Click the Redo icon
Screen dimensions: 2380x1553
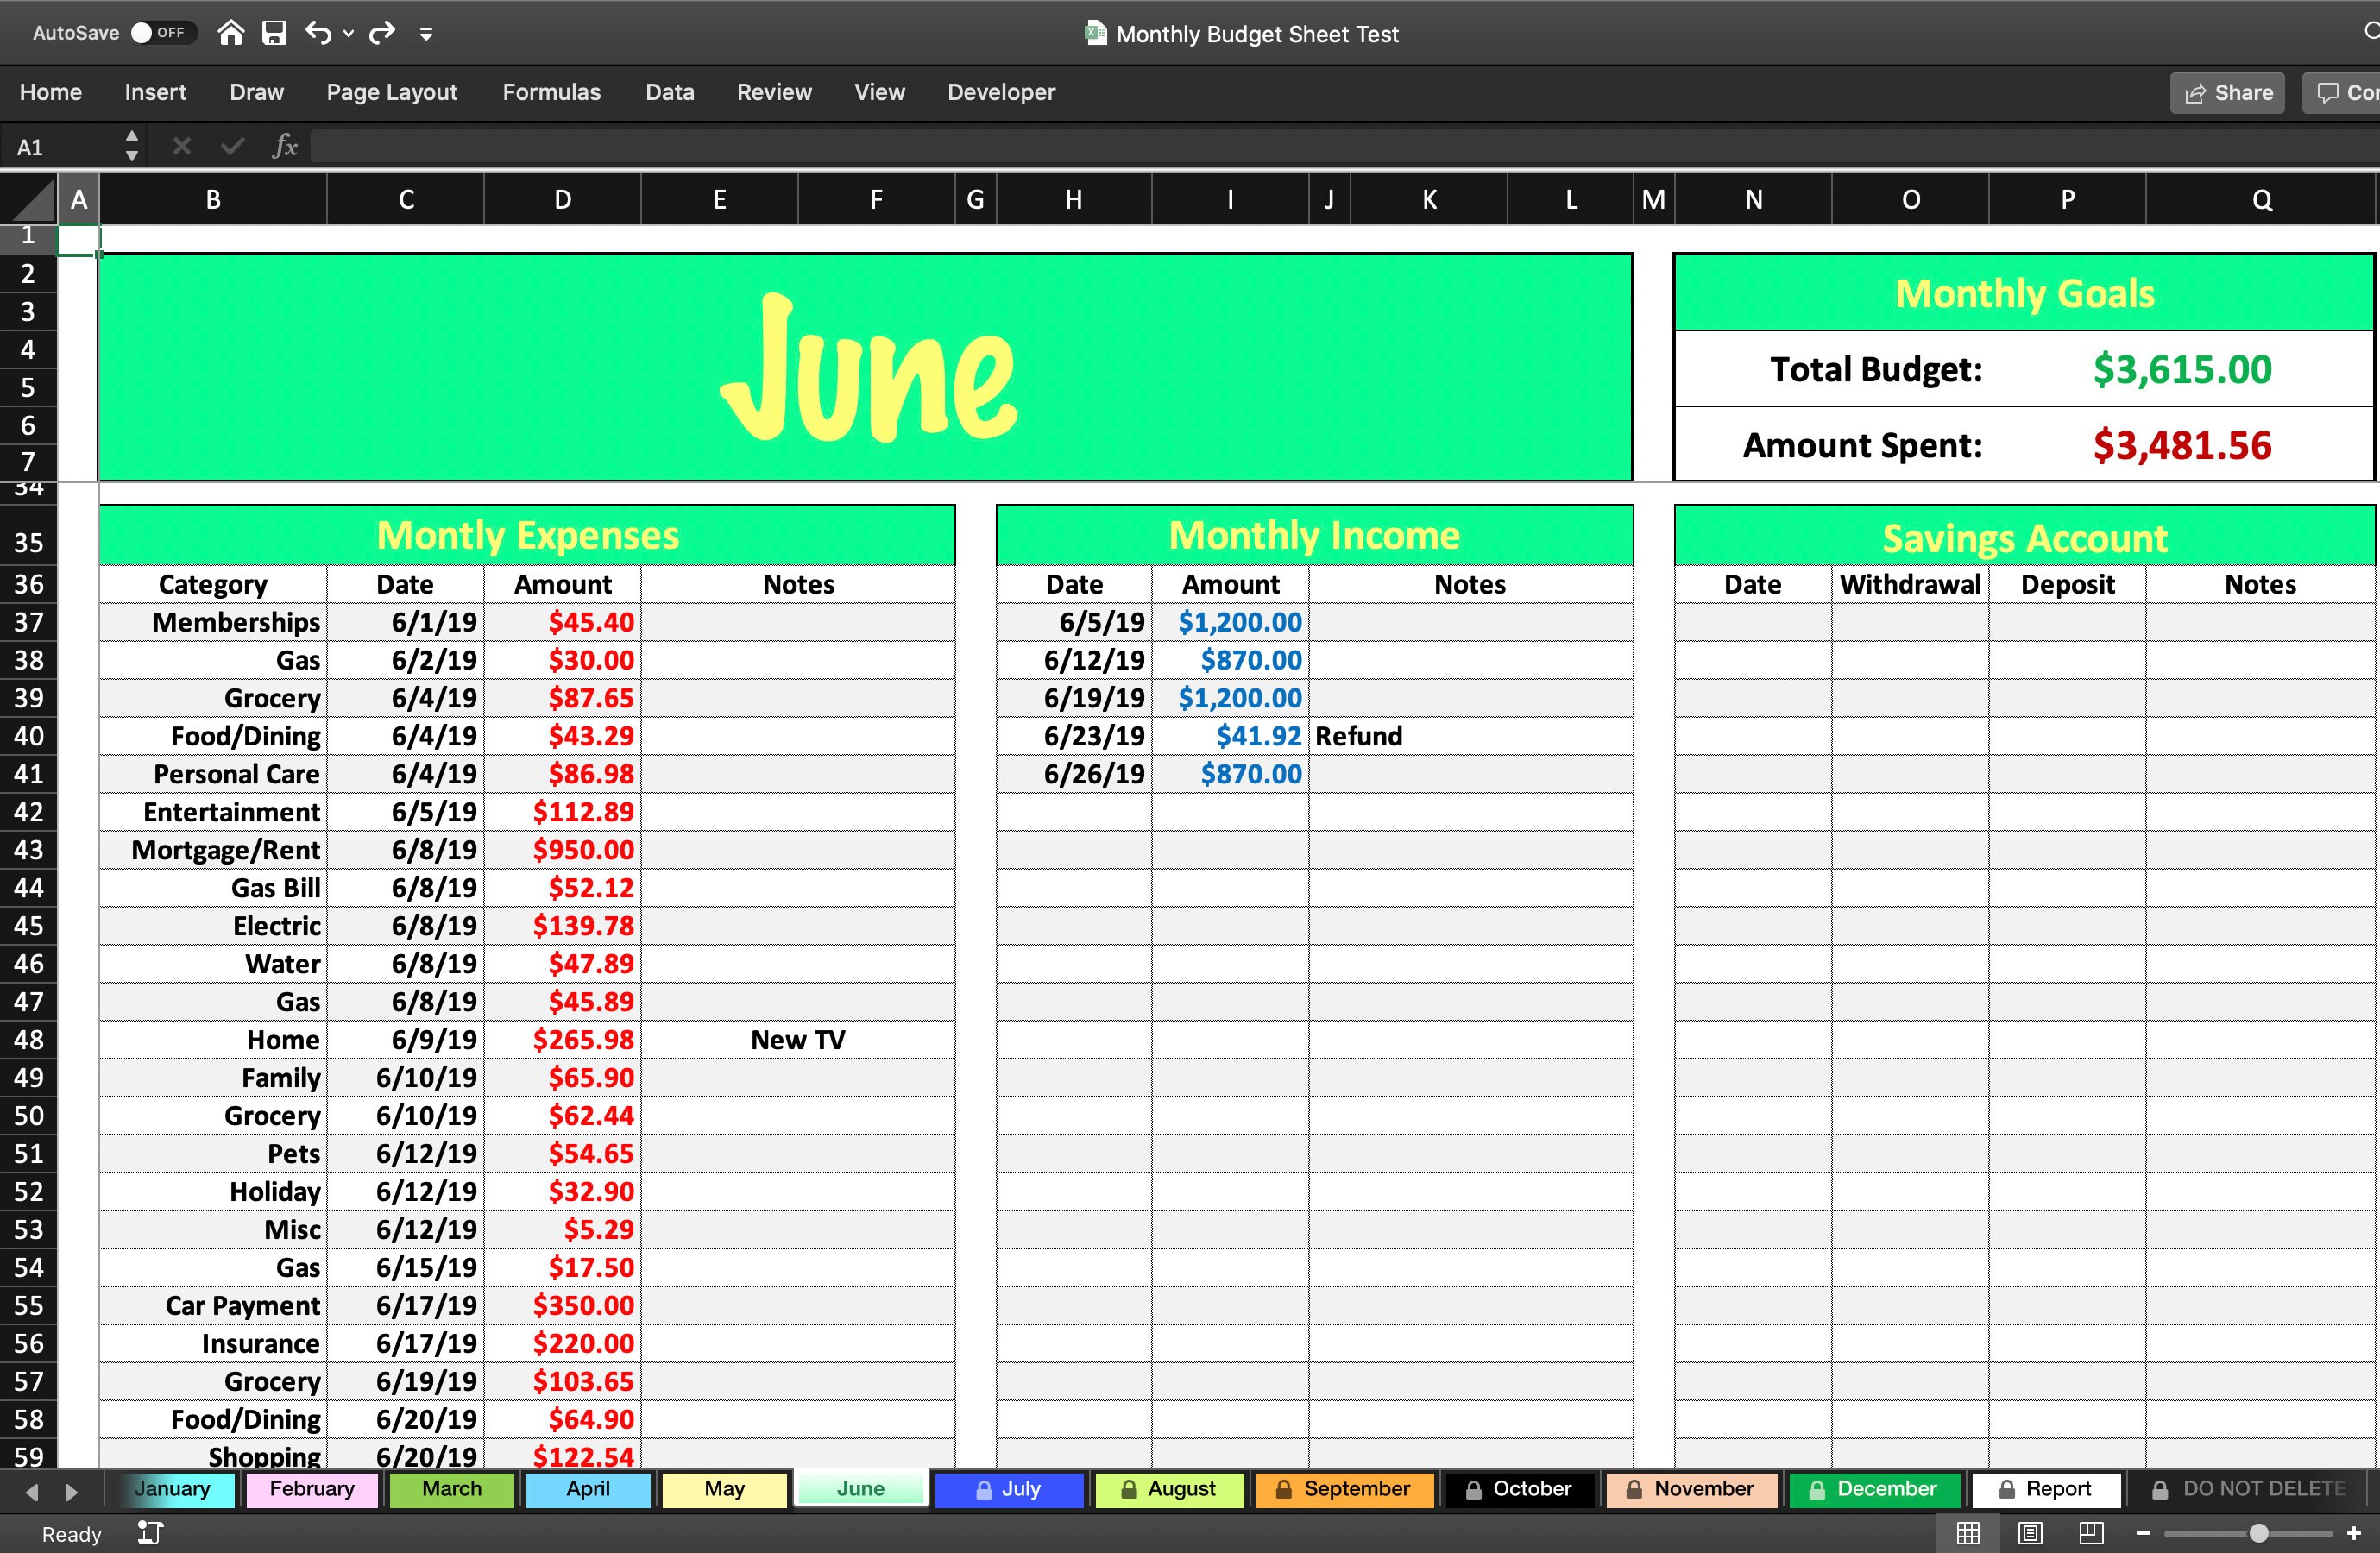pos(381,33)
